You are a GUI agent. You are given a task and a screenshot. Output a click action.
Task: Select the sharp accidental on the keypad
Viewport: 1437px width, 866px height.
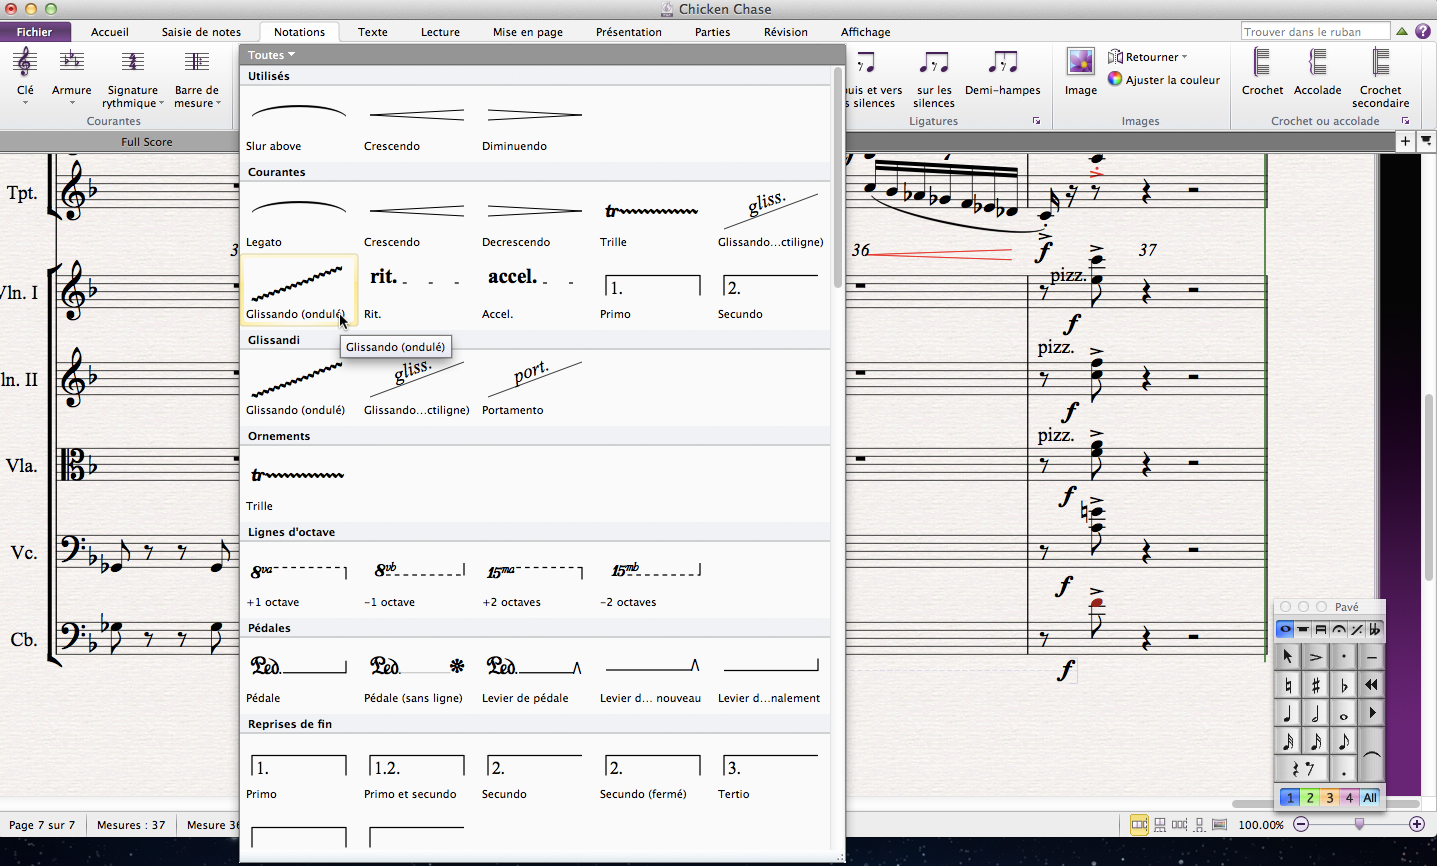point(1316,685)
